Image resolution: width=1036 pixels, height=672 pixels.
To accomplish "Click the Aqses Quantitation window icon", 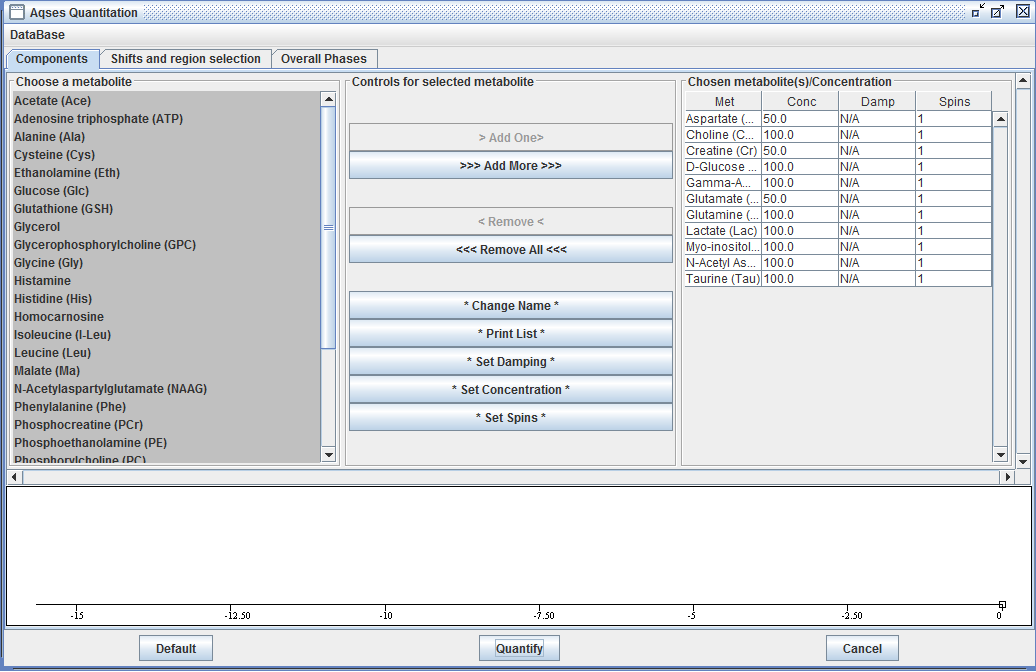I will click(x=17, y=12).
